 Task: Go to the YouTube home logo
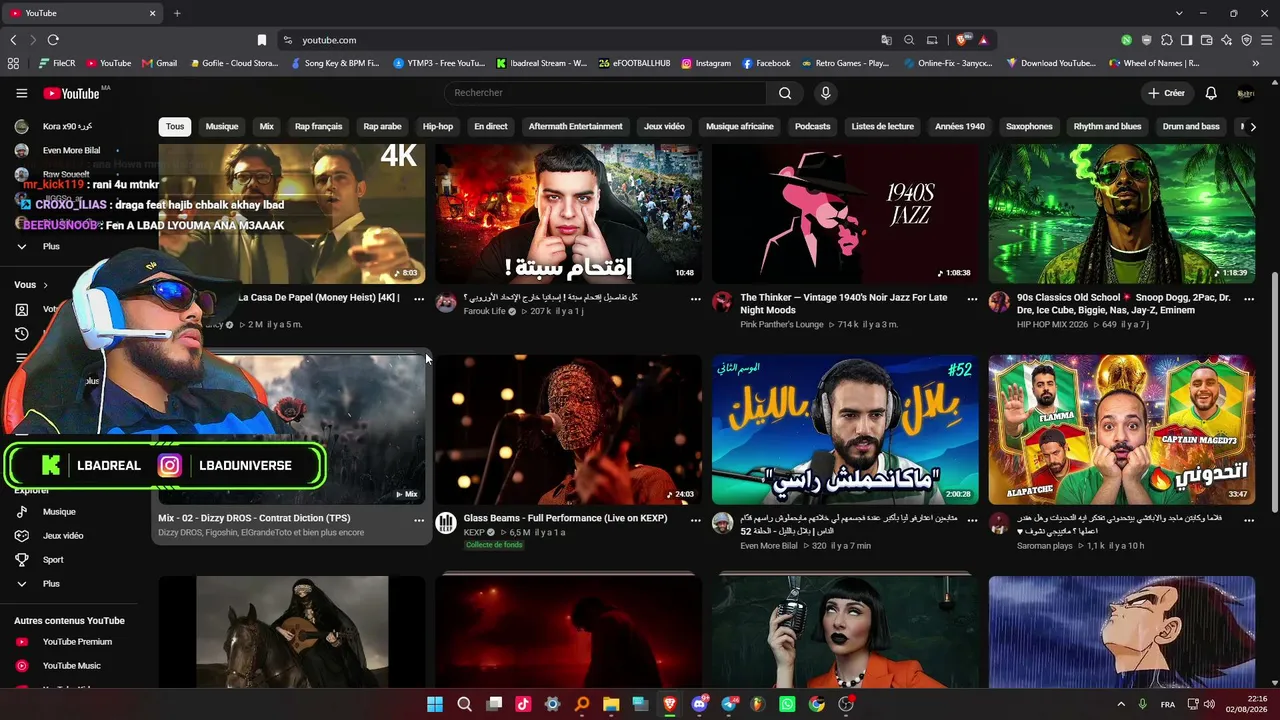coord(71,93)
